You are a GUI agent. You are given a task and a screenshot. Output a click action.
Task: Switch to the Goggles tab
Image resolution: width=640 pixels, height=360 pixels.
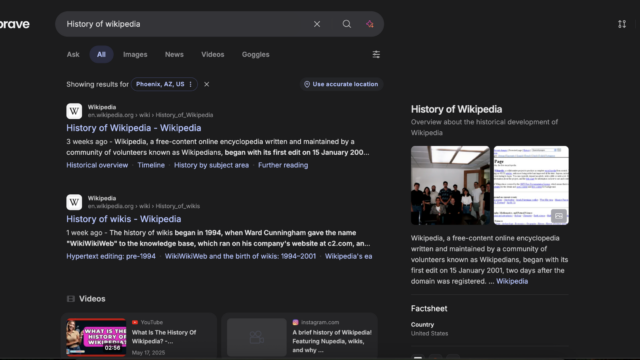[256, 54]
